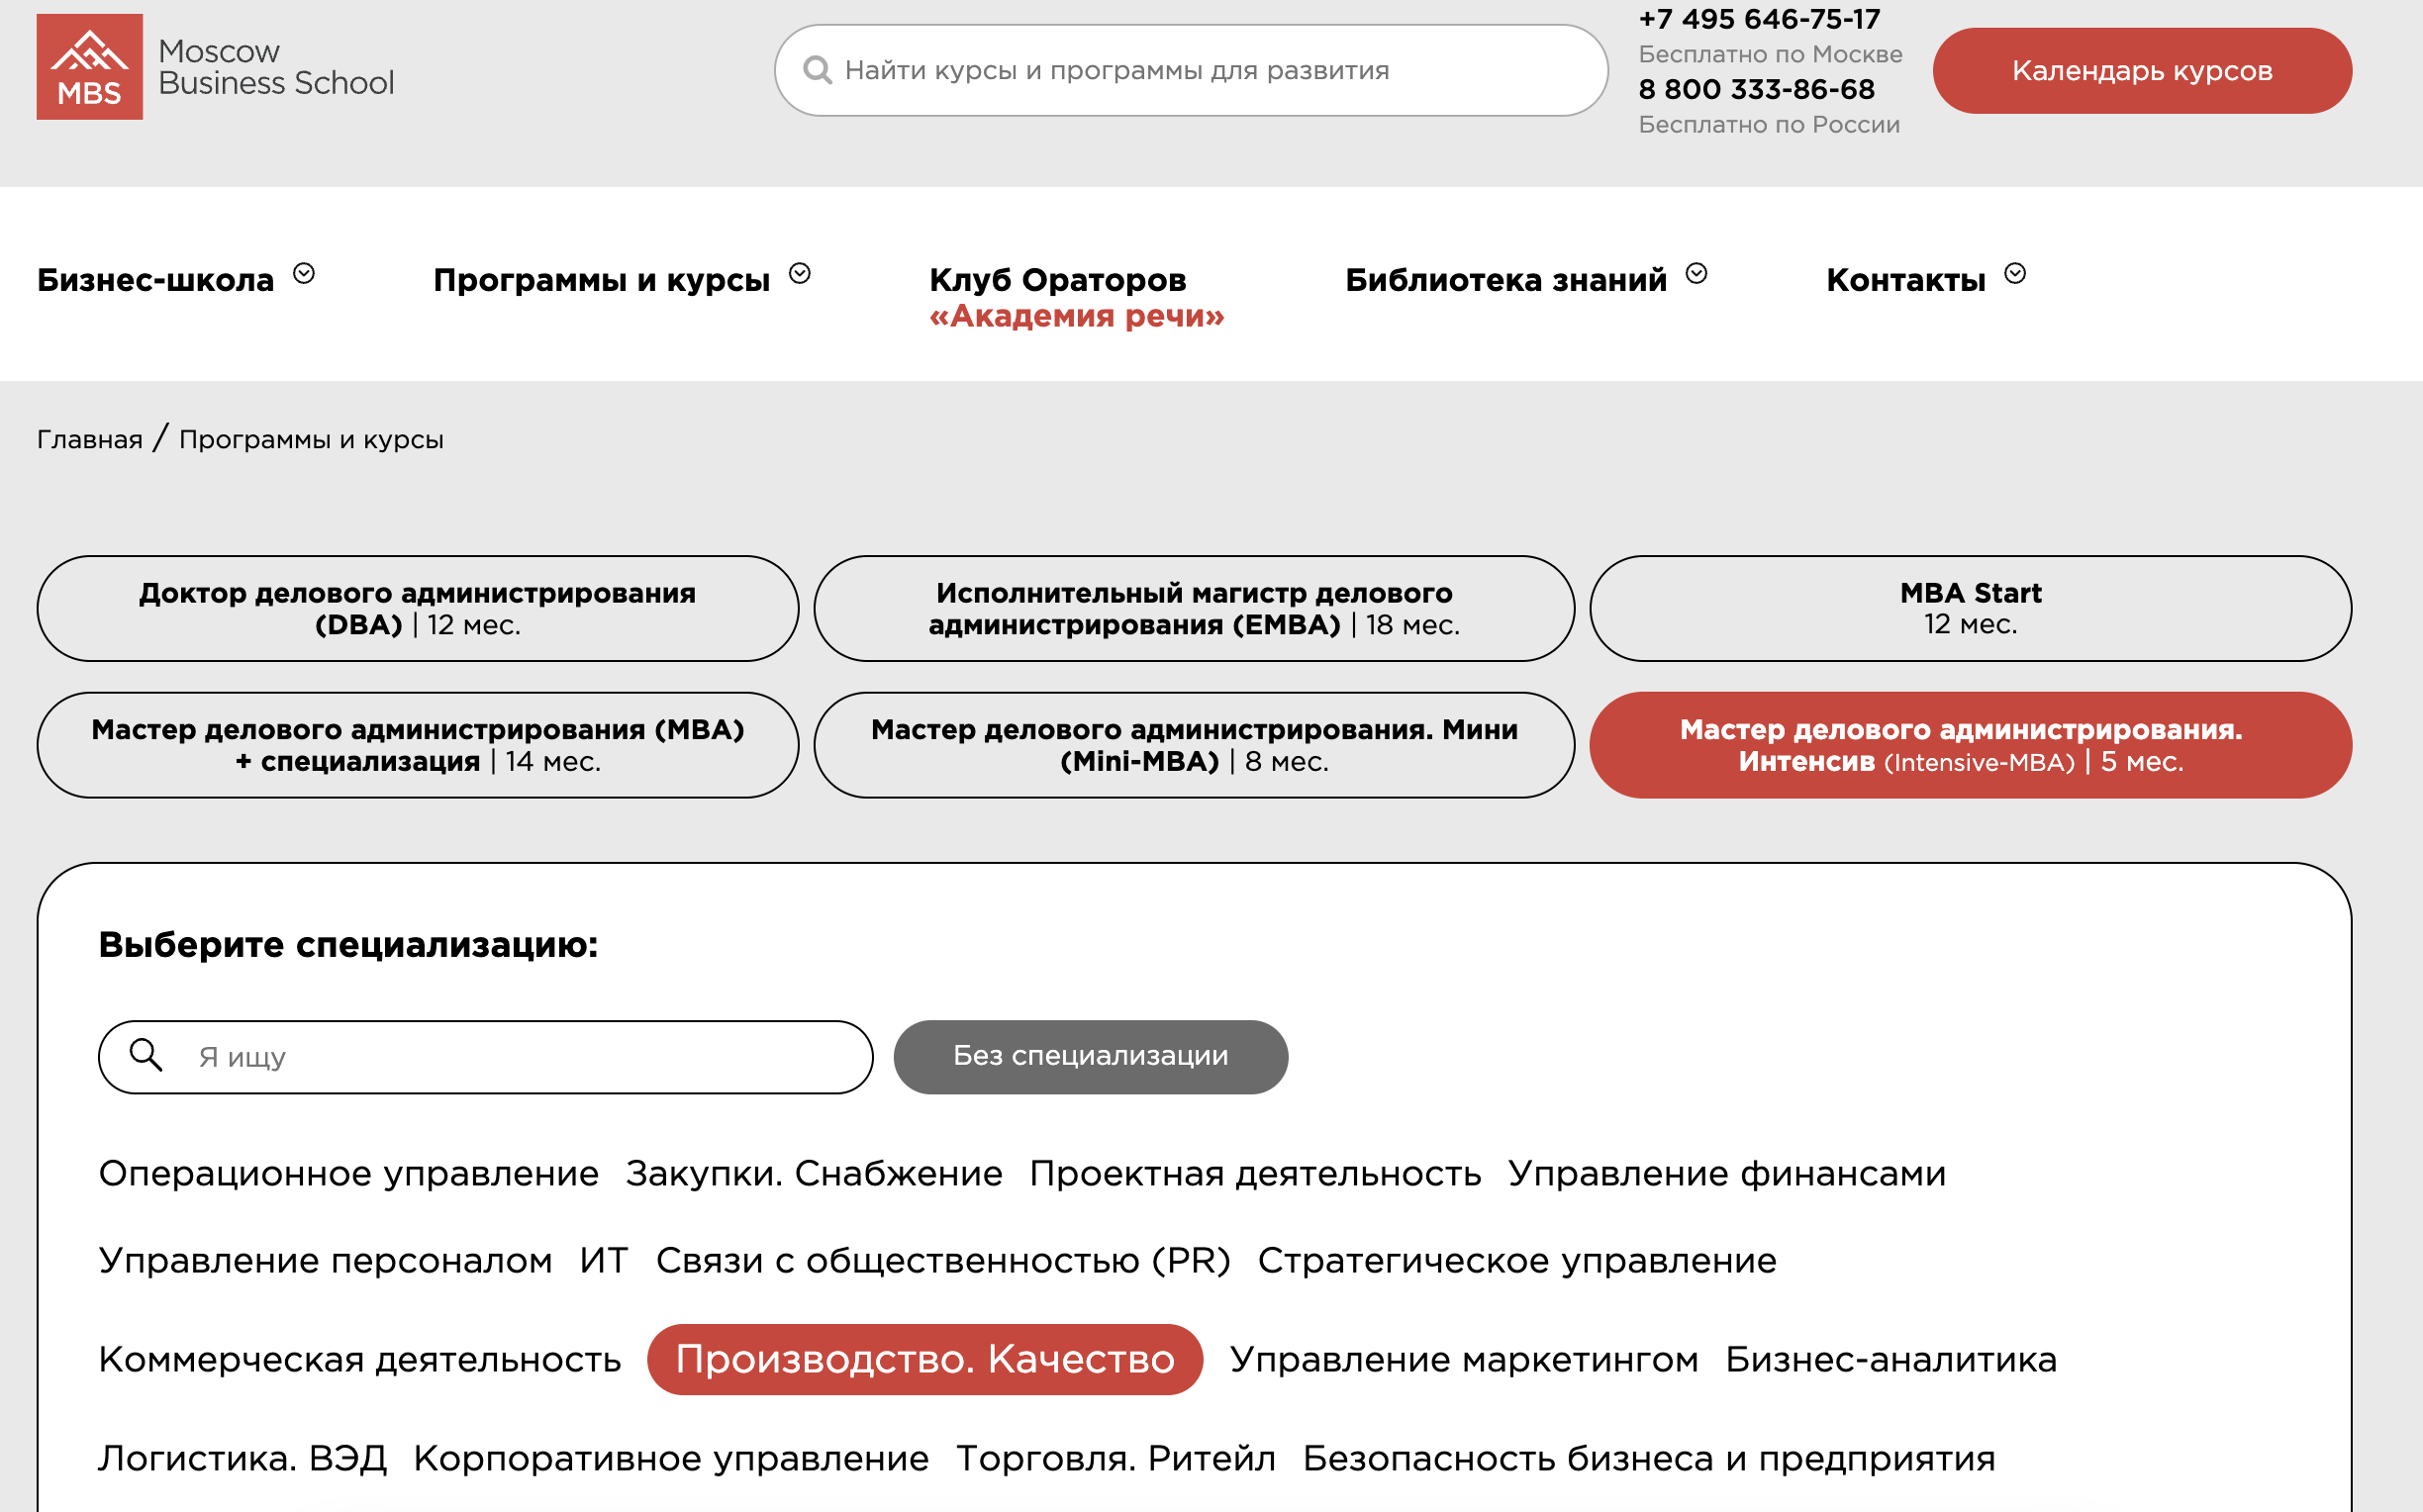Expand the Бизнес-школа menu chevron
Screen dimensions: 2423x1512
click(x=304, y=273)
